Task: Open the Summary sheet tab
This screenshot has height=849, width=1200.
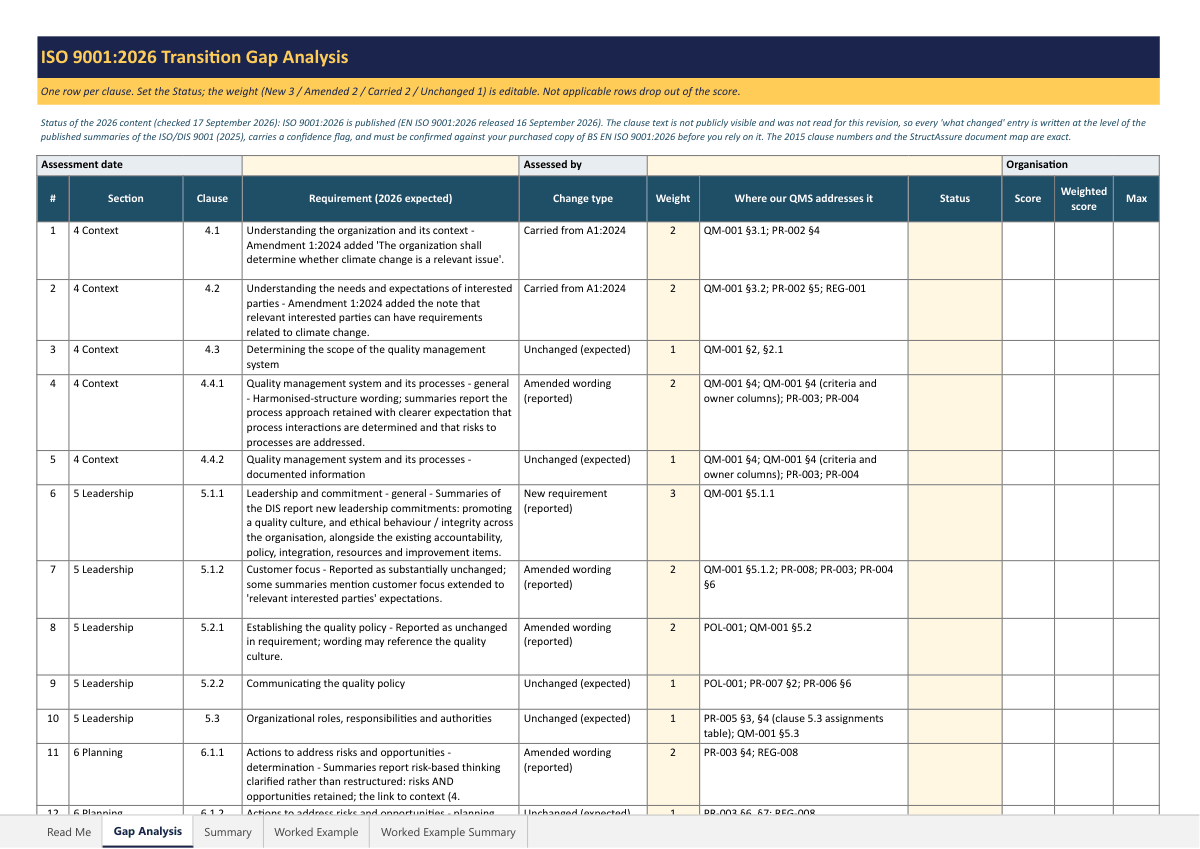Action: point(228,832)
